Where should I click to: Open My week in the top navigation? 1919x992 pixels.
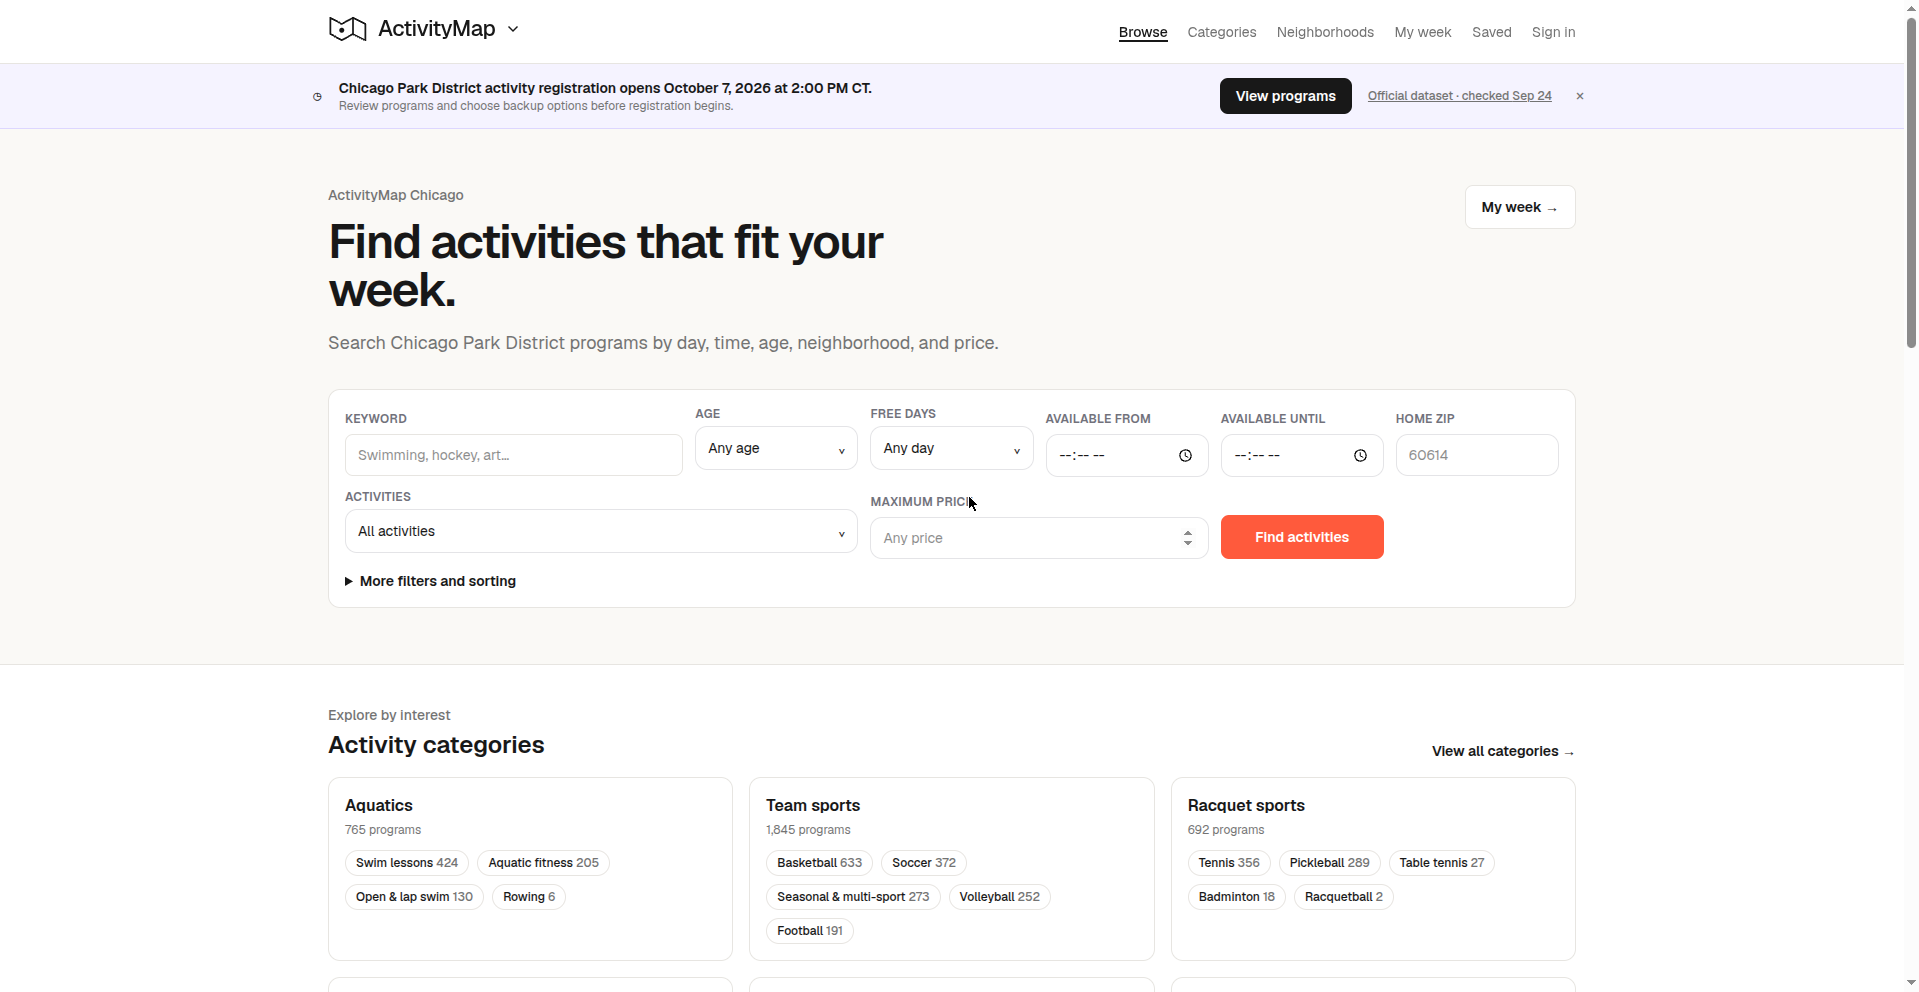(1423, 32)
